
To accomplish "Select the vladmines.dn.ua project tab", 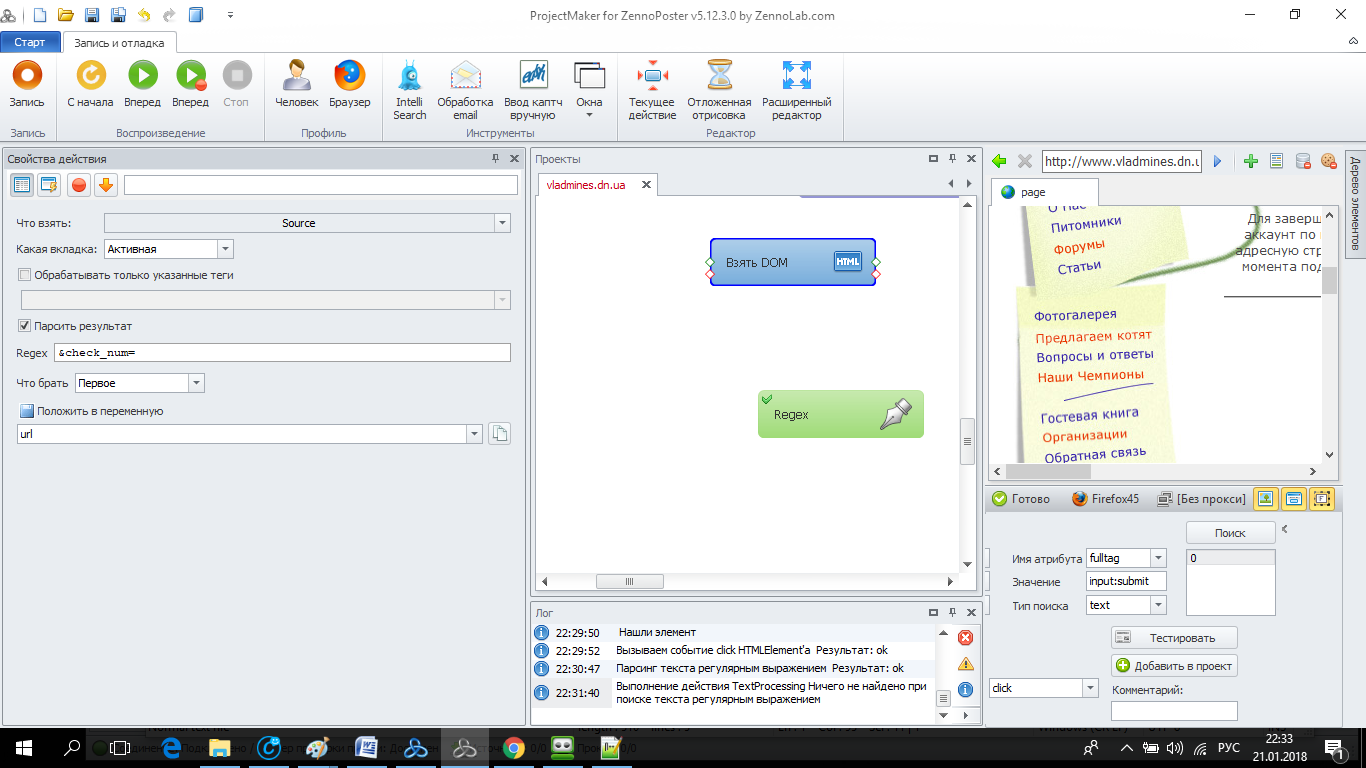I will (586, 185).
